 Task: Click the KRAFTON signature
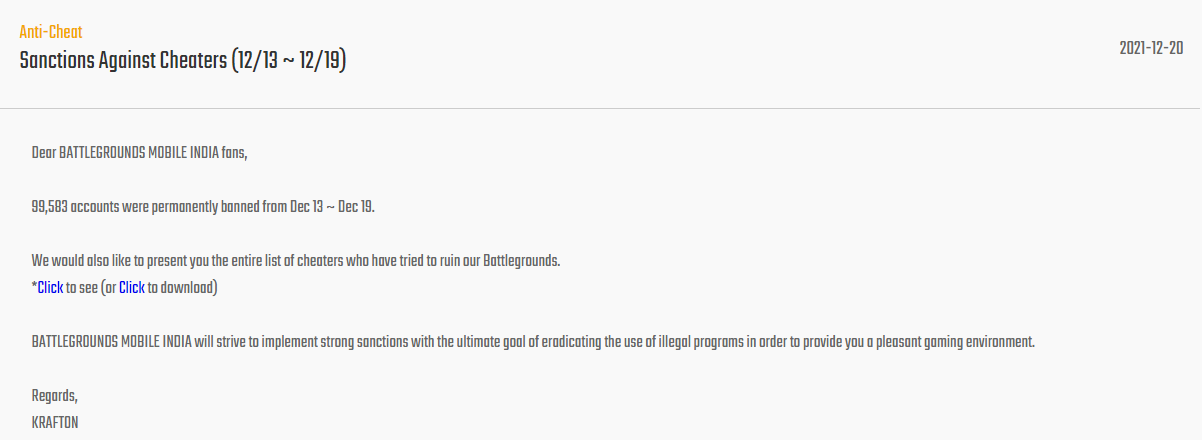55,423
